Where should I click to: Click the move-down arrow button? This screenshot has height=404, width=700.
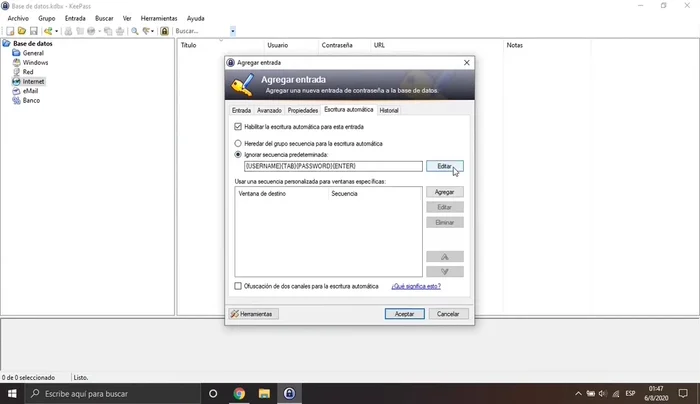tap(445, 271)
